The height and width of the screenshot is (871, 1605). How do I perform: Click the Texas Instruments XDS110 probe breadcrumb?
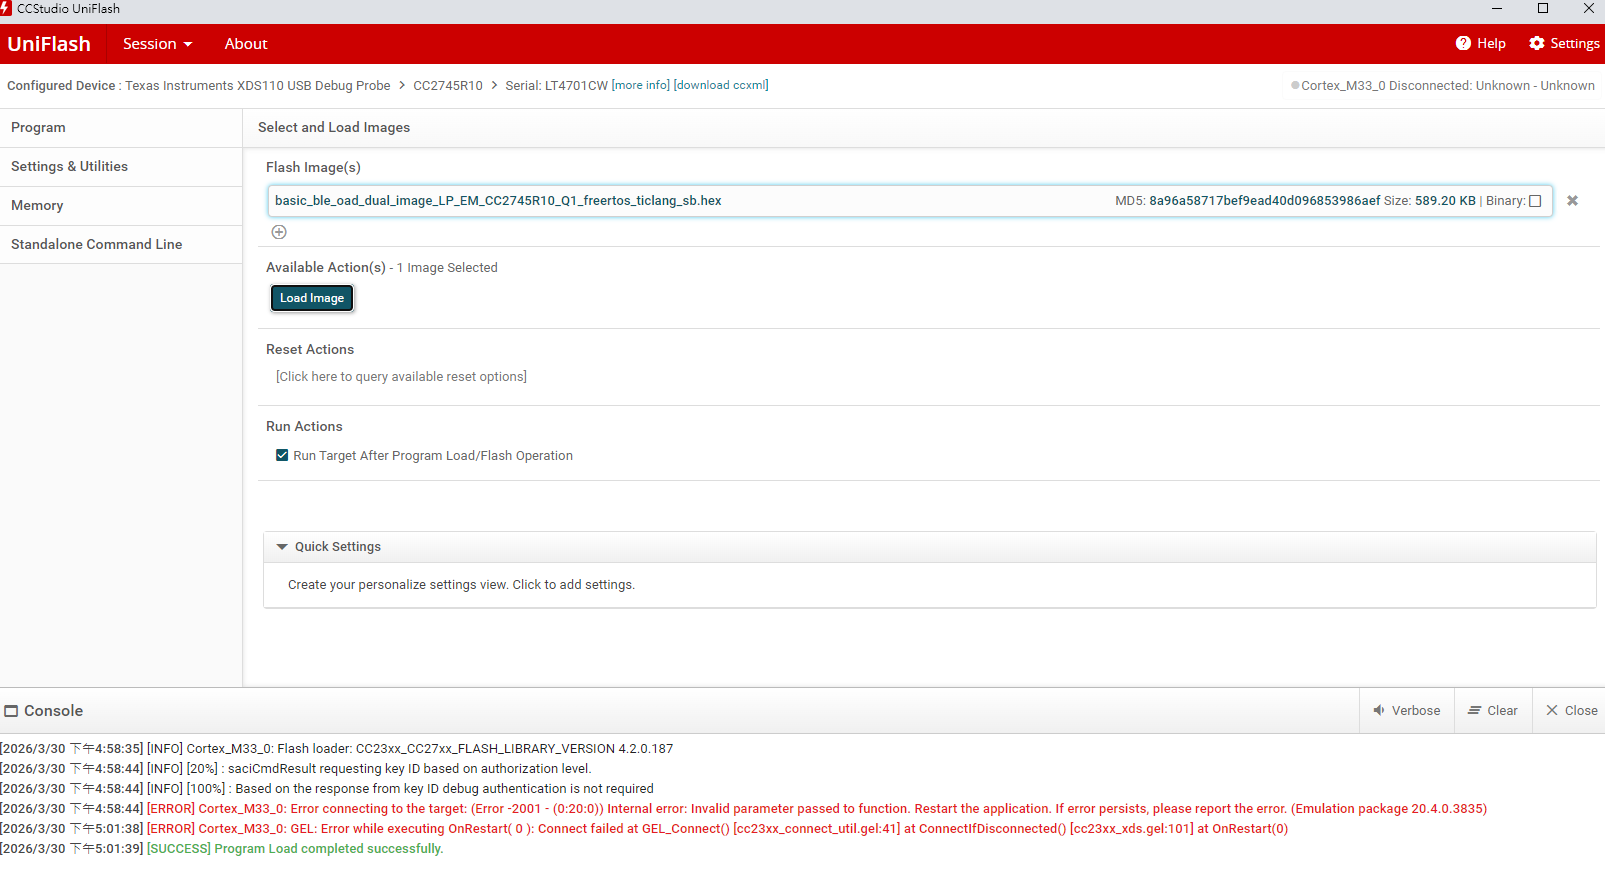[258, 86]
